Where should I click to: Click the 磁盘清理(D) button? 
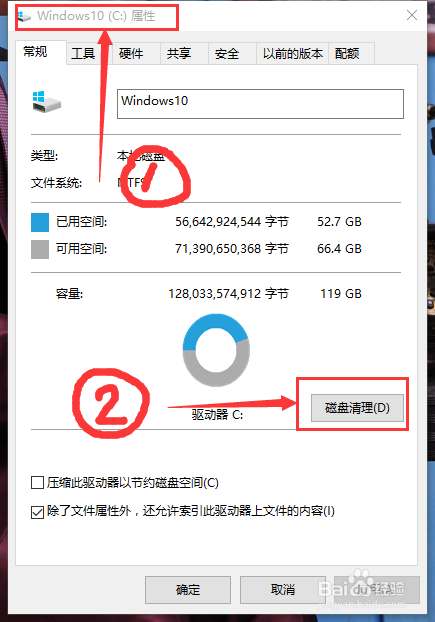coord(357,408)
